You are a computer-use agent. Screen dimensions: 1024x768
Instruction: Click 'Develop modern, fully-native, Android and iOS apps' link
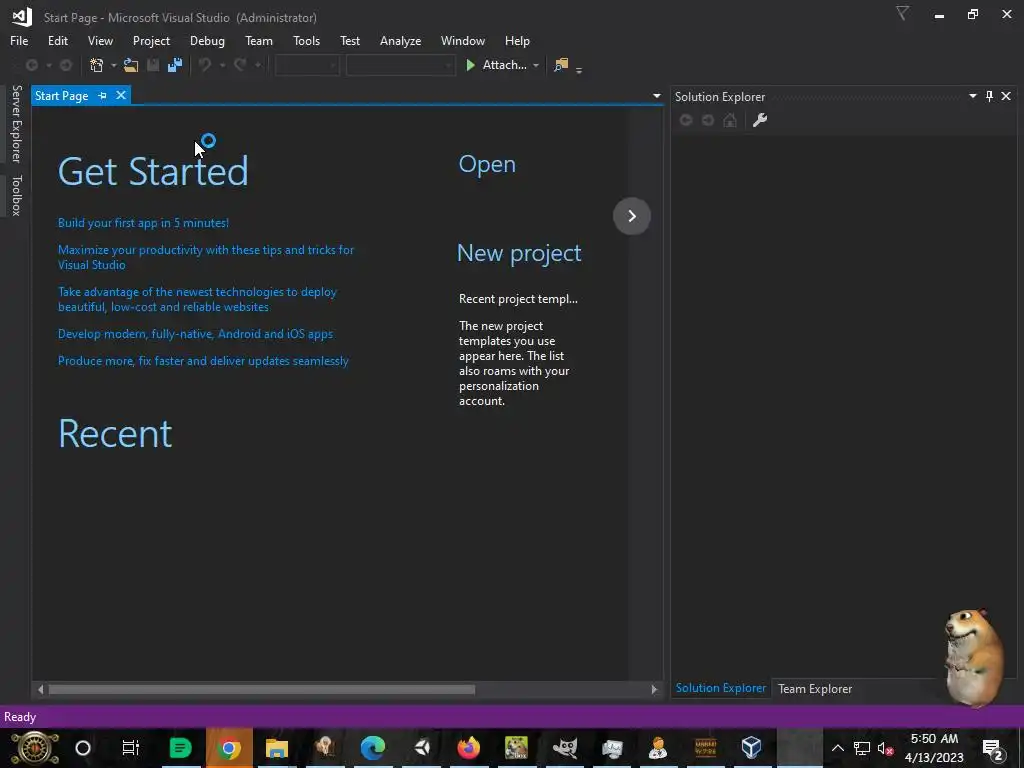(x=195, y=334)
